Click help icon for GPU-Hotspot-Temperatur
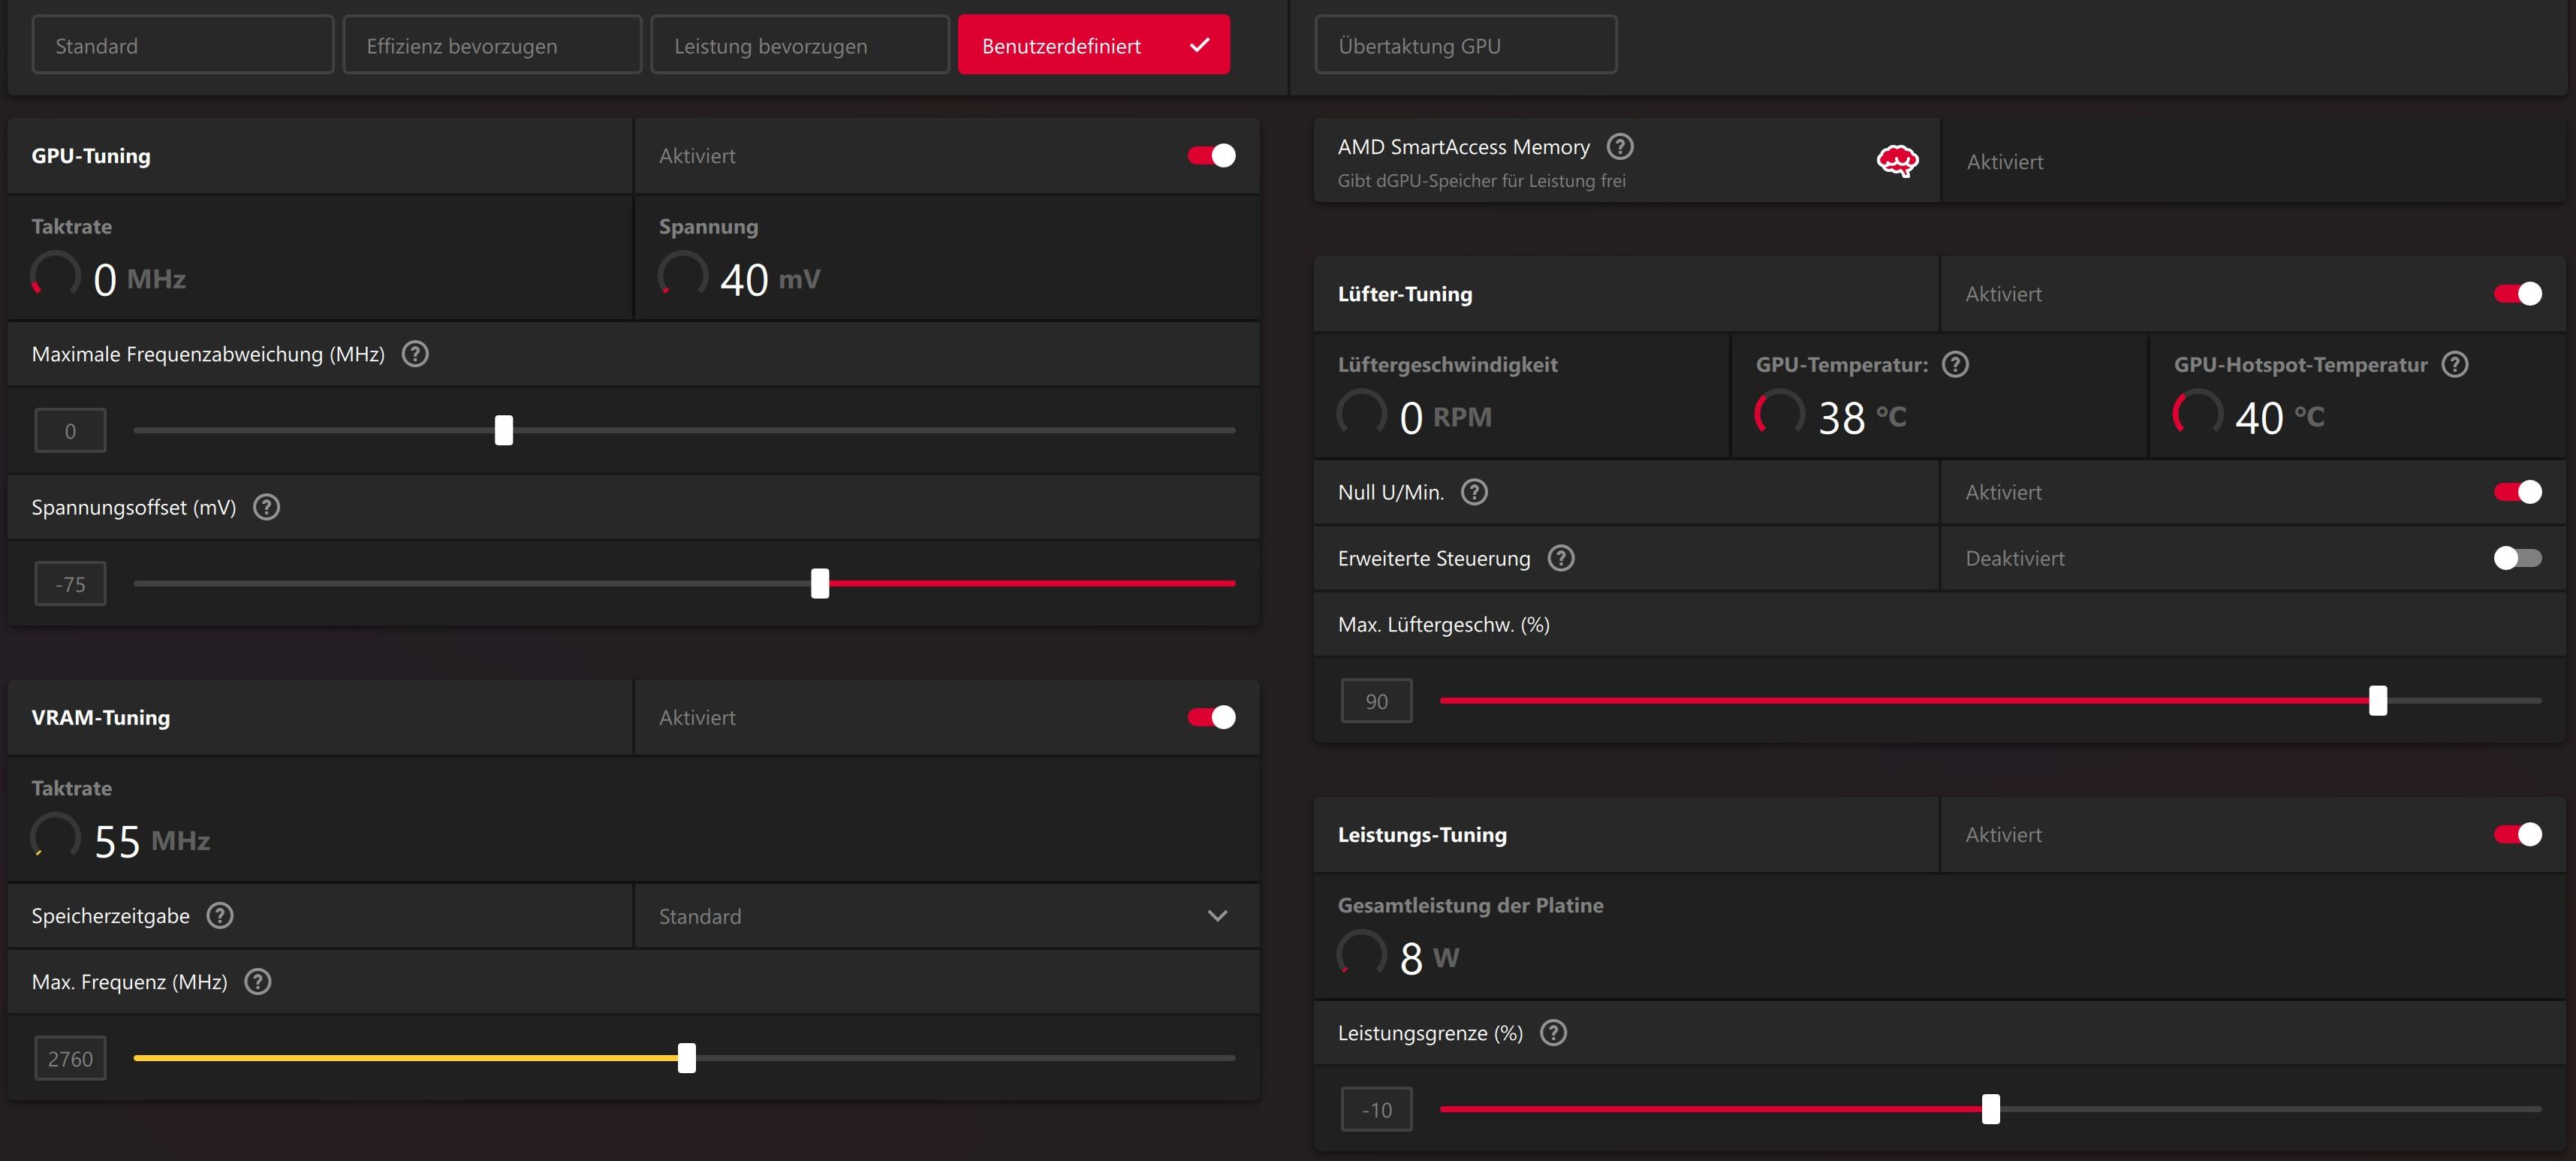 [2454, 365]
